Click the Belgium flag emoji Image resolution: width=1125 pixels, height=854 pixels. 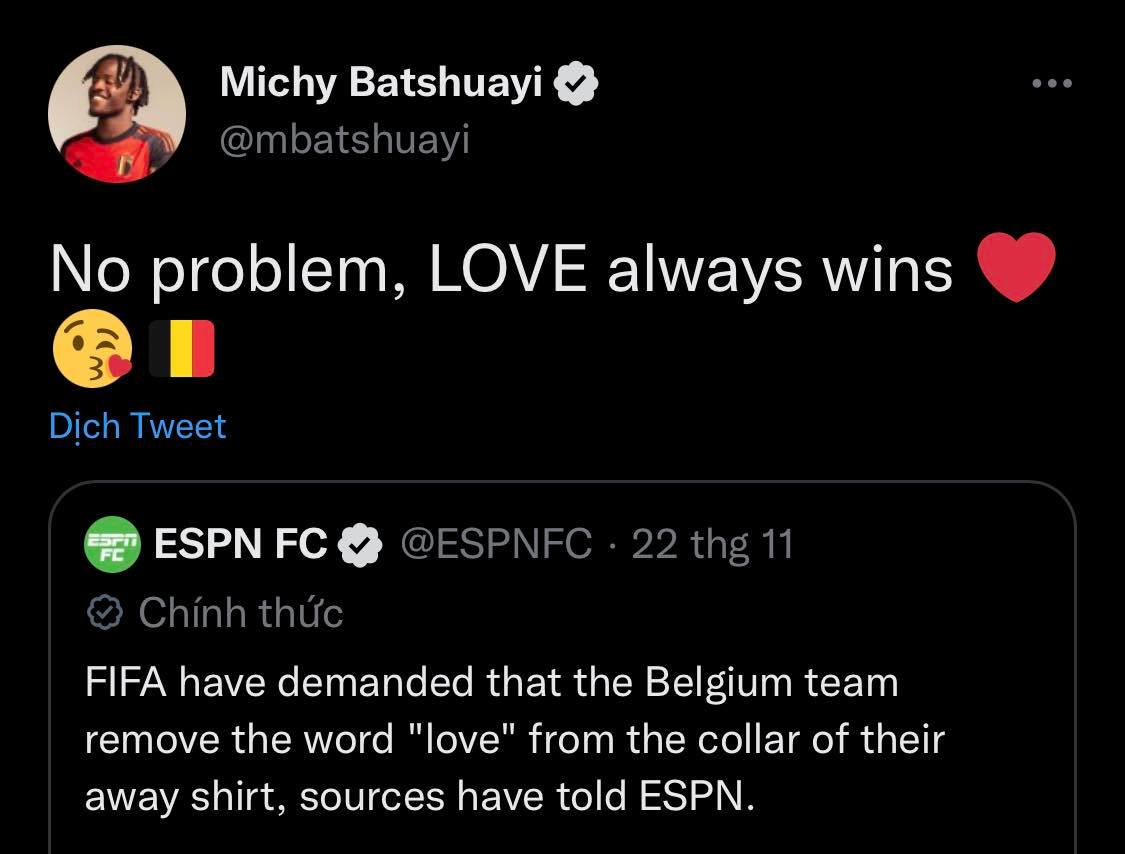click(x=182, y=348)
